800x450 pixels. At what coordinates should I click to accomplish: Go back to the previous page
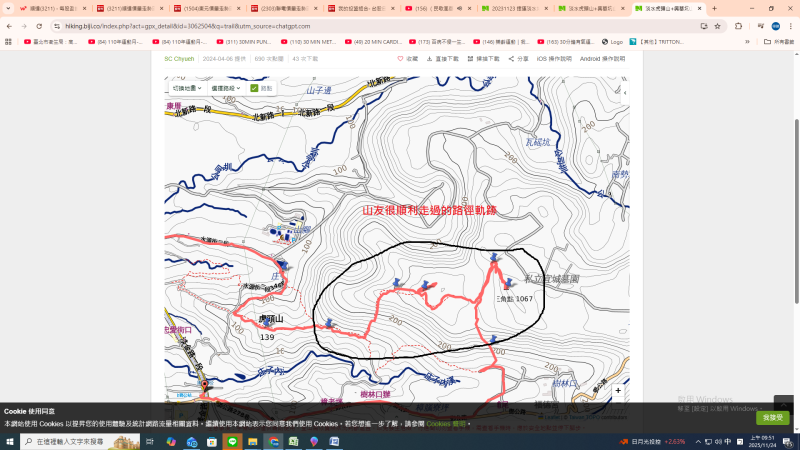[9, 26]
